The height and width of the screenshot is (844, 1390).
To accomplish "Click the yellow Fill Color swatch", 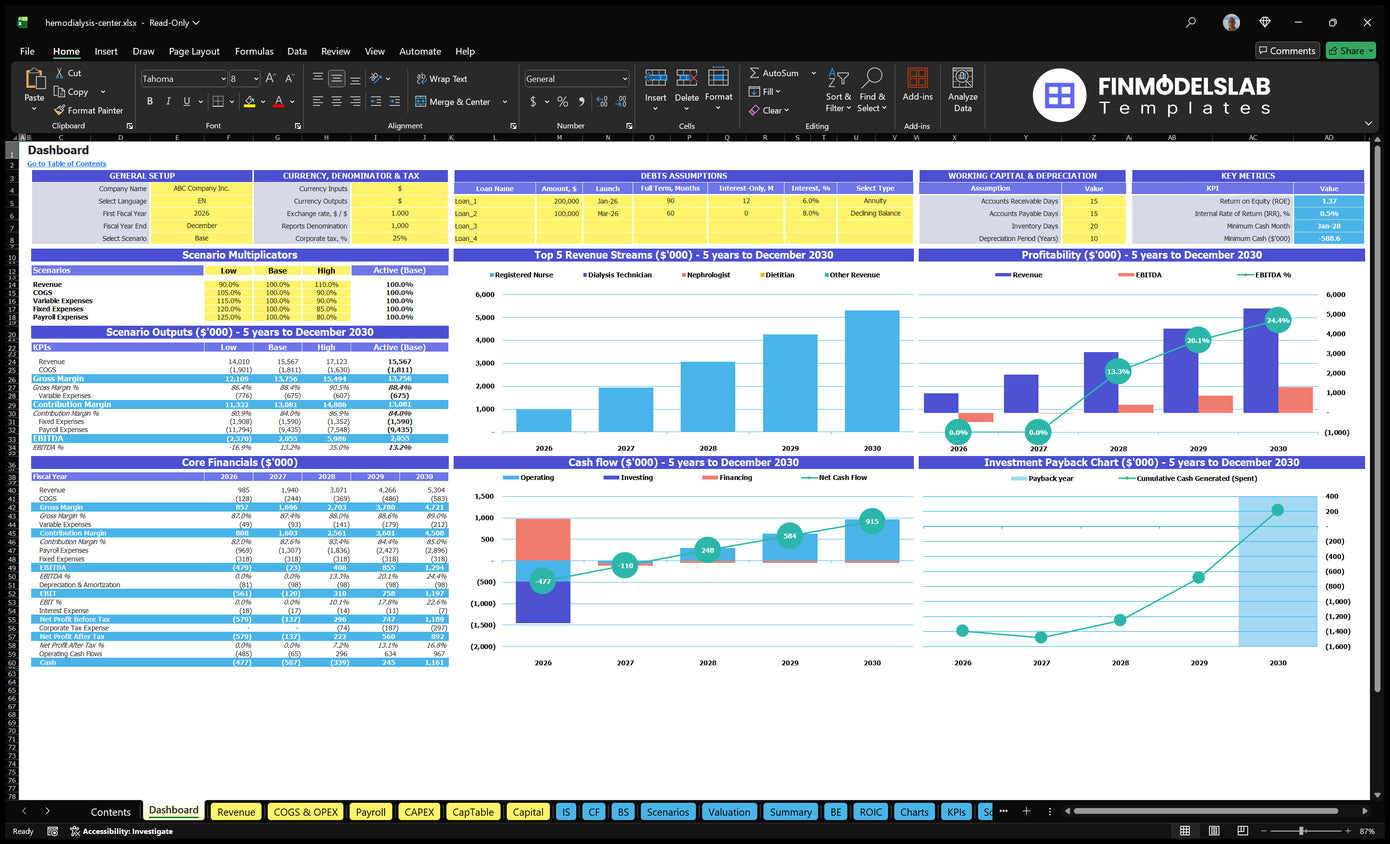I will pos(250,101).
